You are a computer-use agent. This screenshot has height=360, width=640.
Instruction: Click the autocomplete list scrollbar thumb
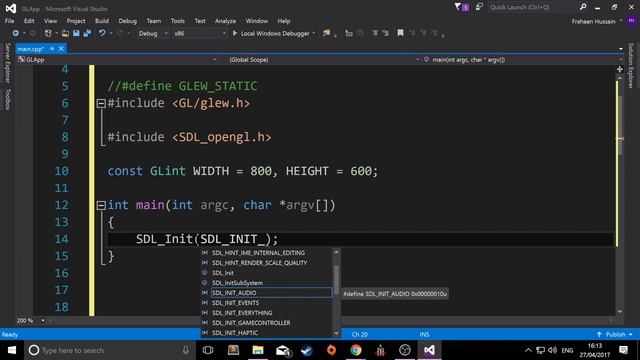coord(336,279)
